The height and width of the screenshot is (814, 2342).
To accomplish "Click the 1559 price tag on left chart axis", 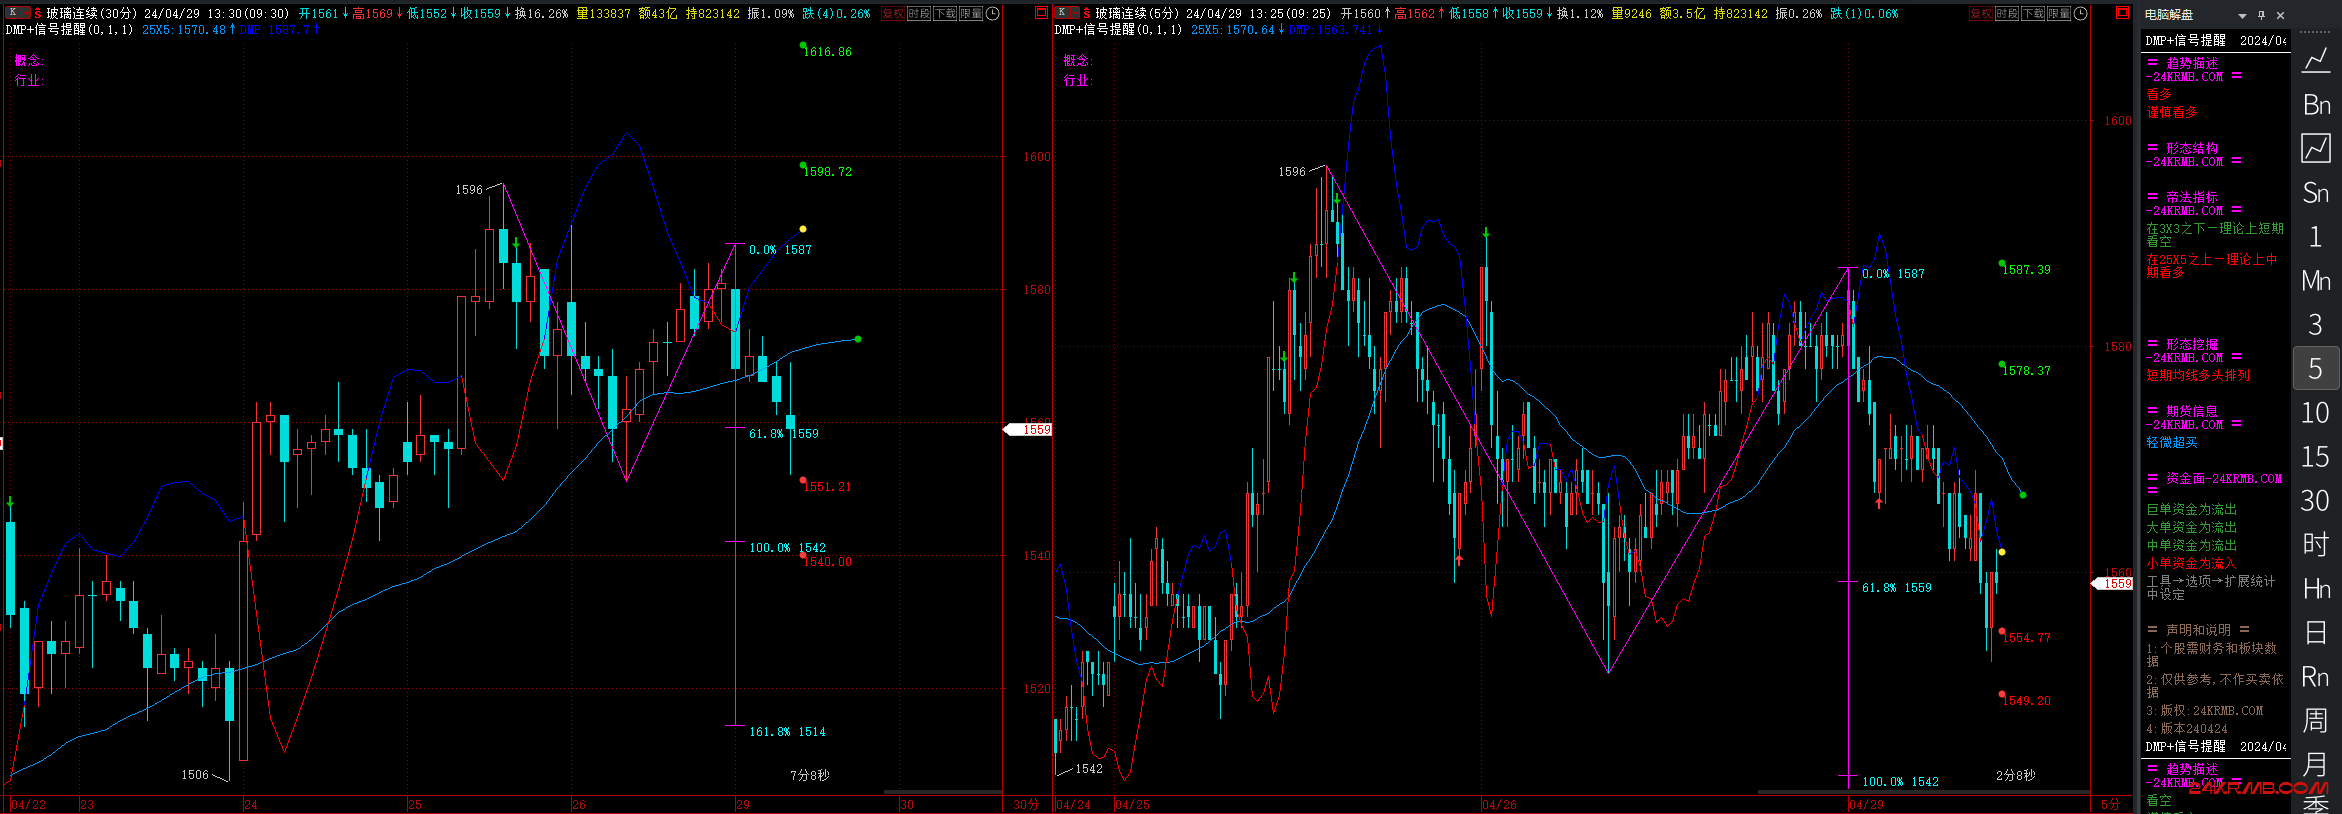I will tap(1029, 429).
